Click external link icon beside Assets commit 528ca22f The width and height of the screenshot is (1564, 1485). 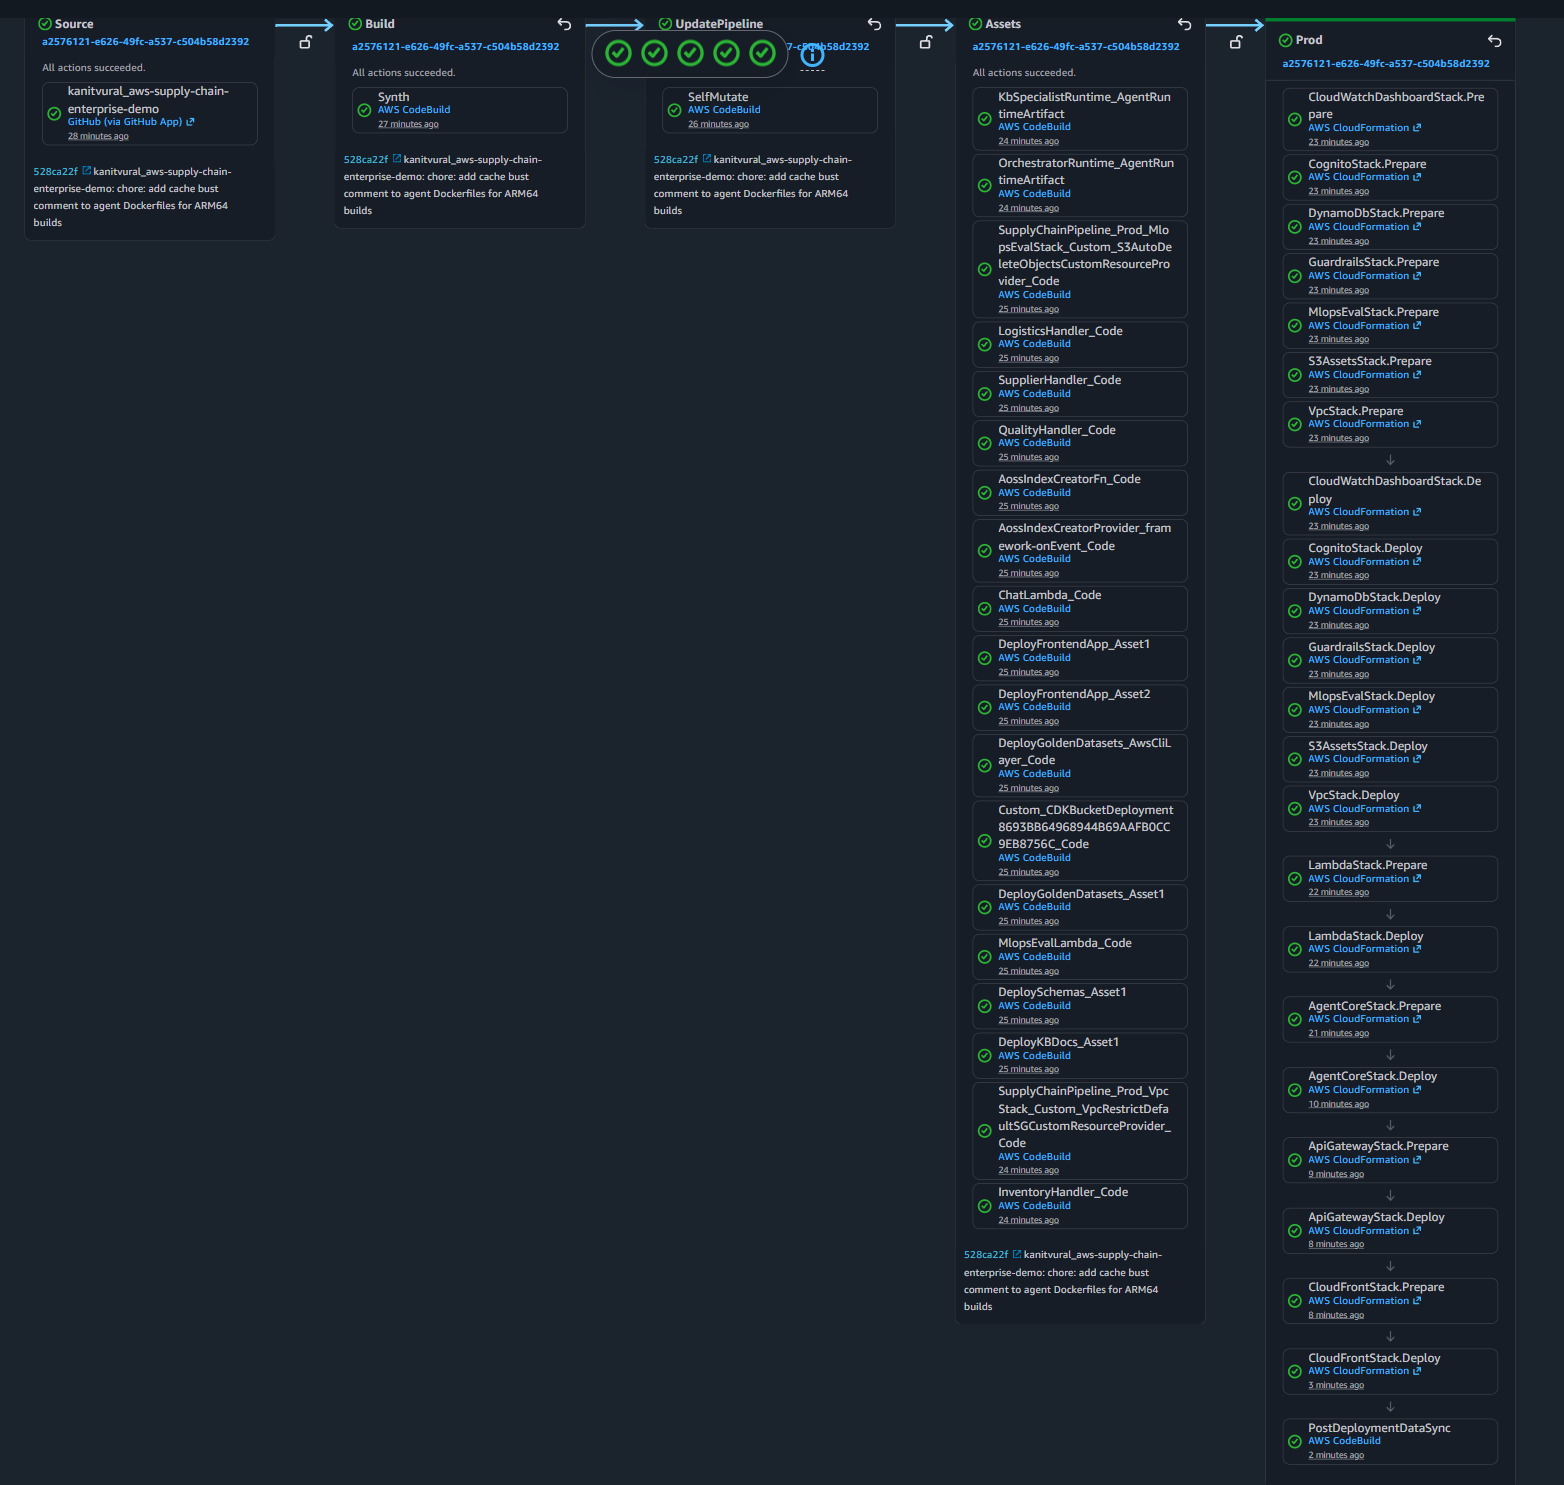[1017, 1253]
